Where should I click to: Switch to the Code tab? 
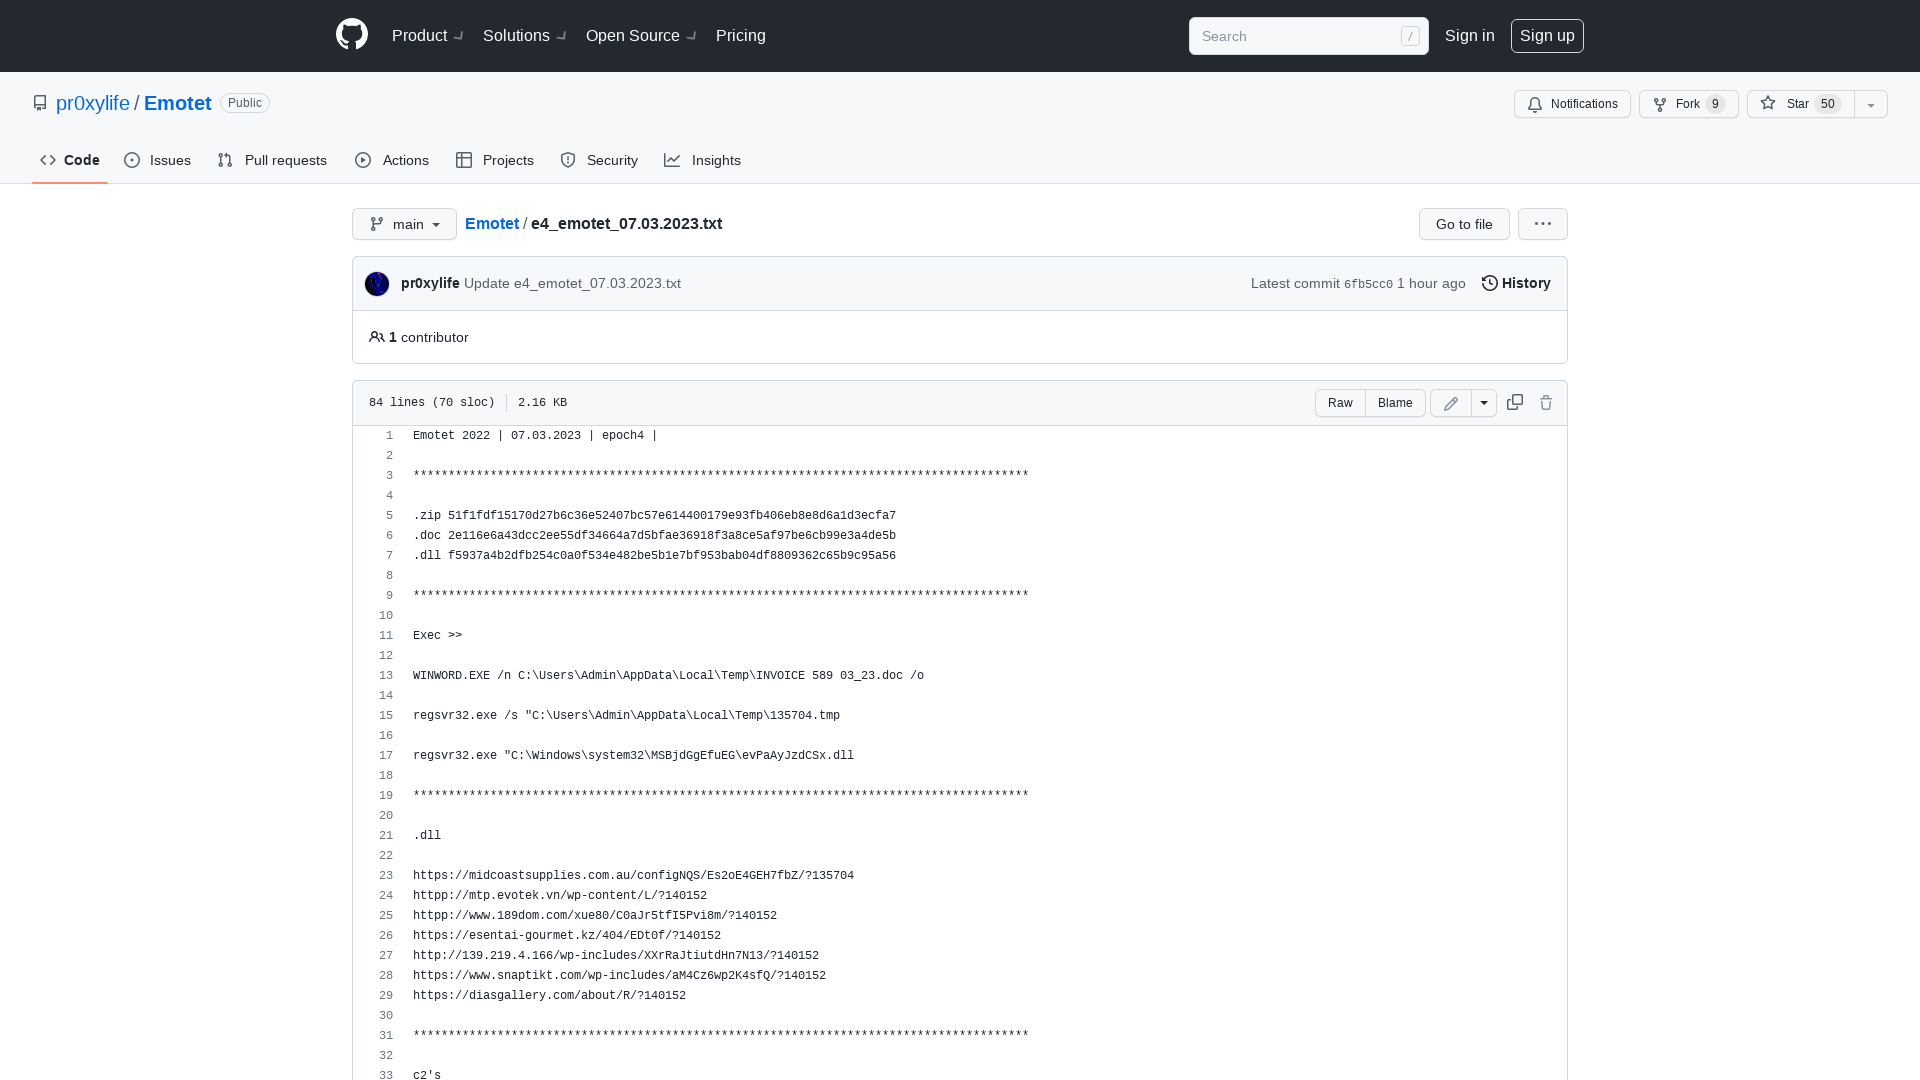click(70, 160)
